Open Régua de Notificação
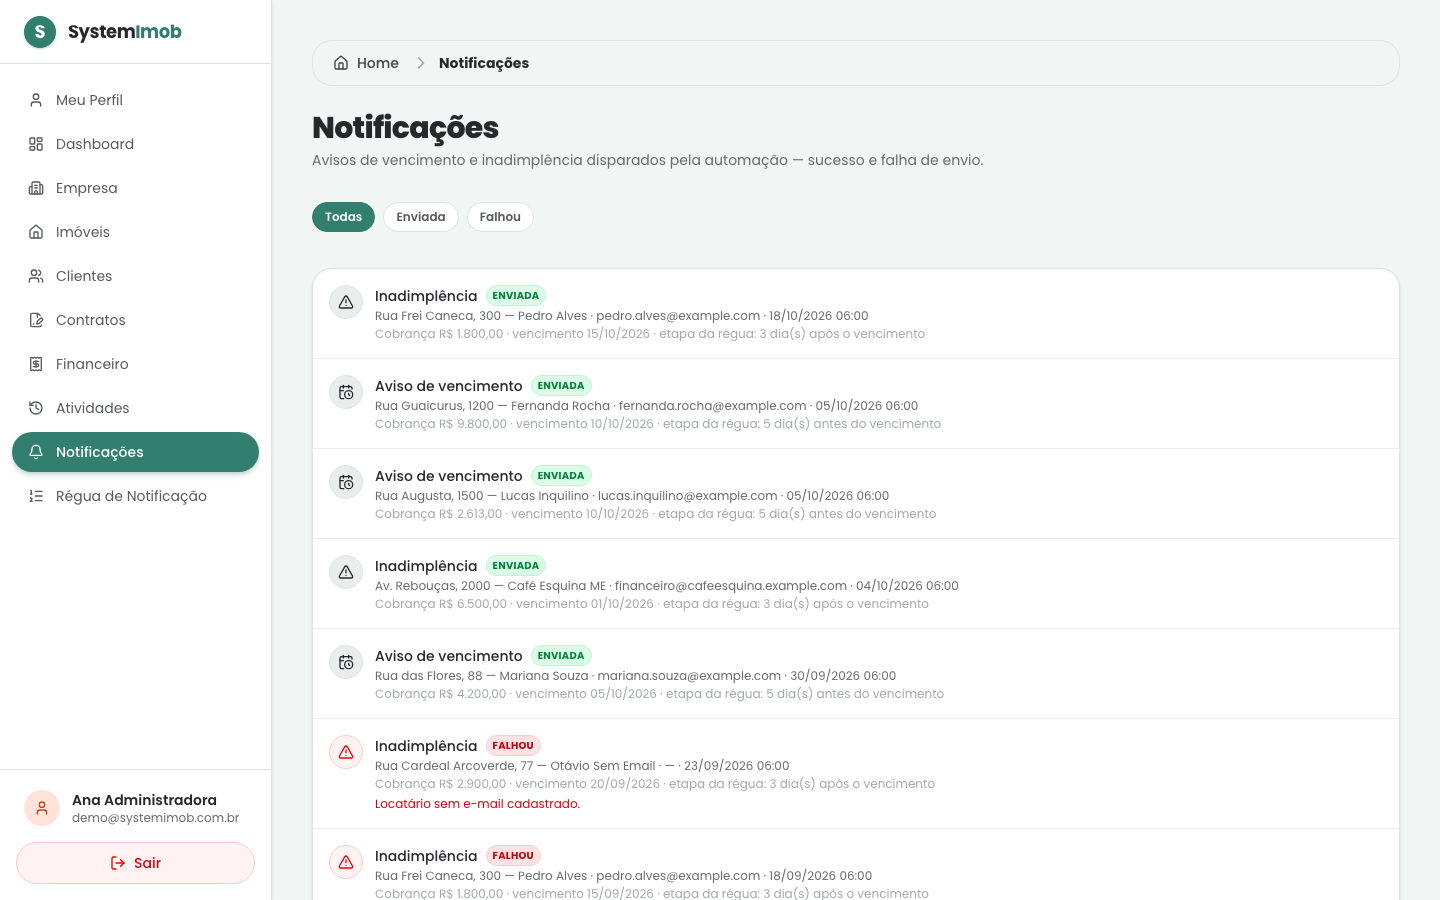1440x900 pixels. click(135, 496)
